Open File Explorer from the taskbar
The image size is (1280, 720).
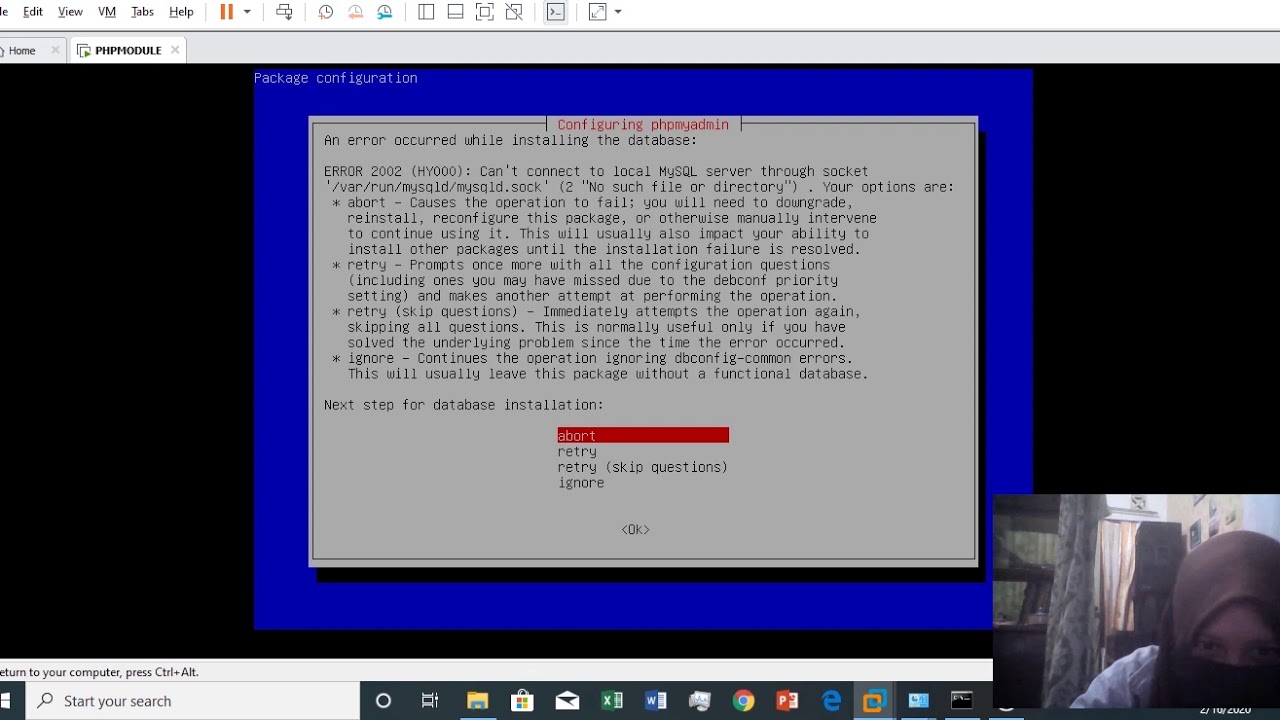[477, 701]
